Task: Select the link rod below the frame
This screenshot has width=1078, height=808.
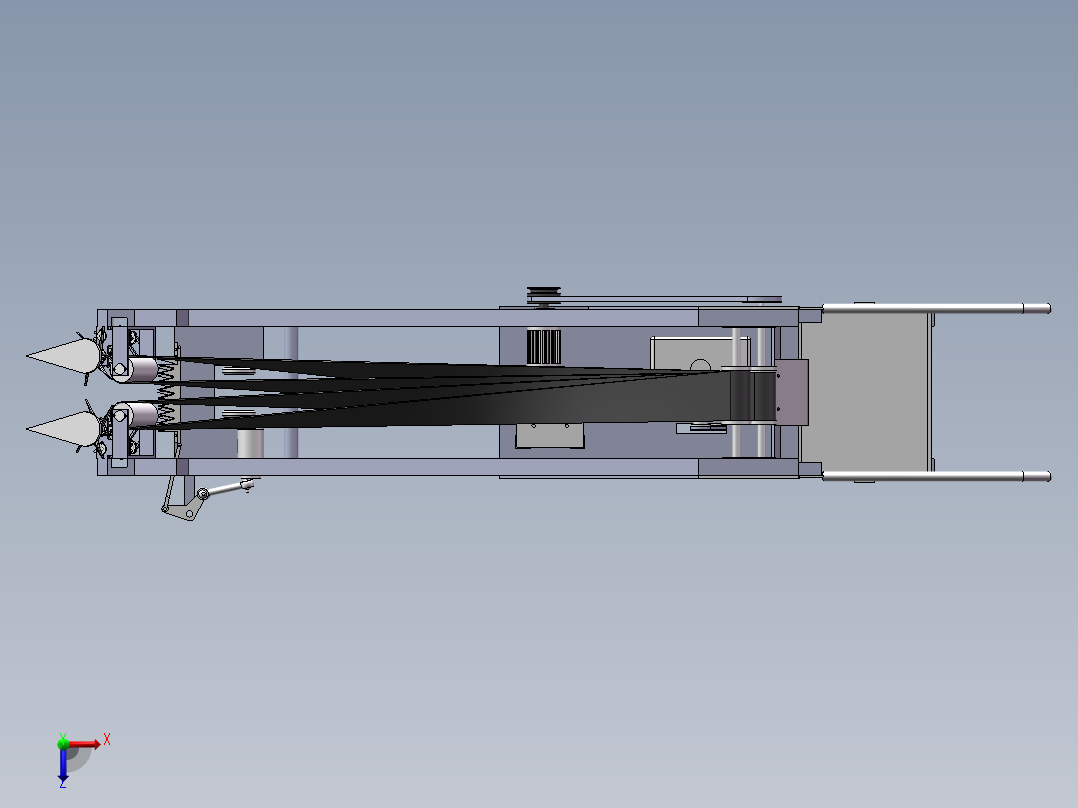Action: point(227,488)
